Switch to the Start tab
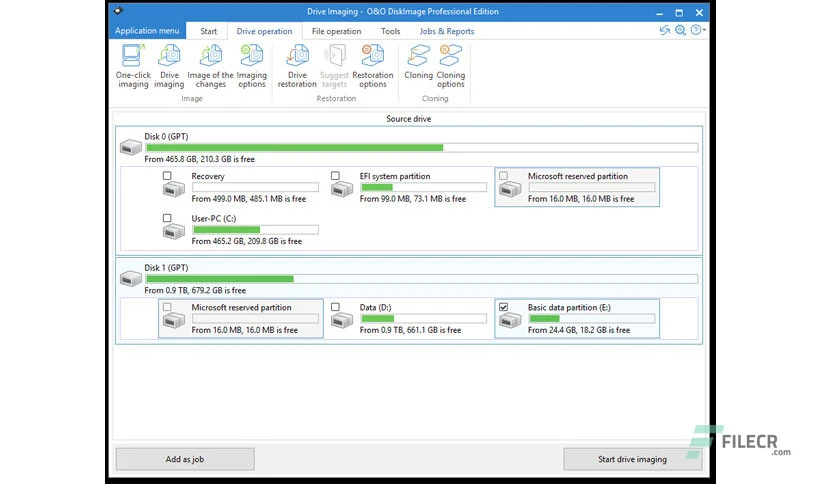Viewport: 836px width, 484px height. click(x=208, y=31)
